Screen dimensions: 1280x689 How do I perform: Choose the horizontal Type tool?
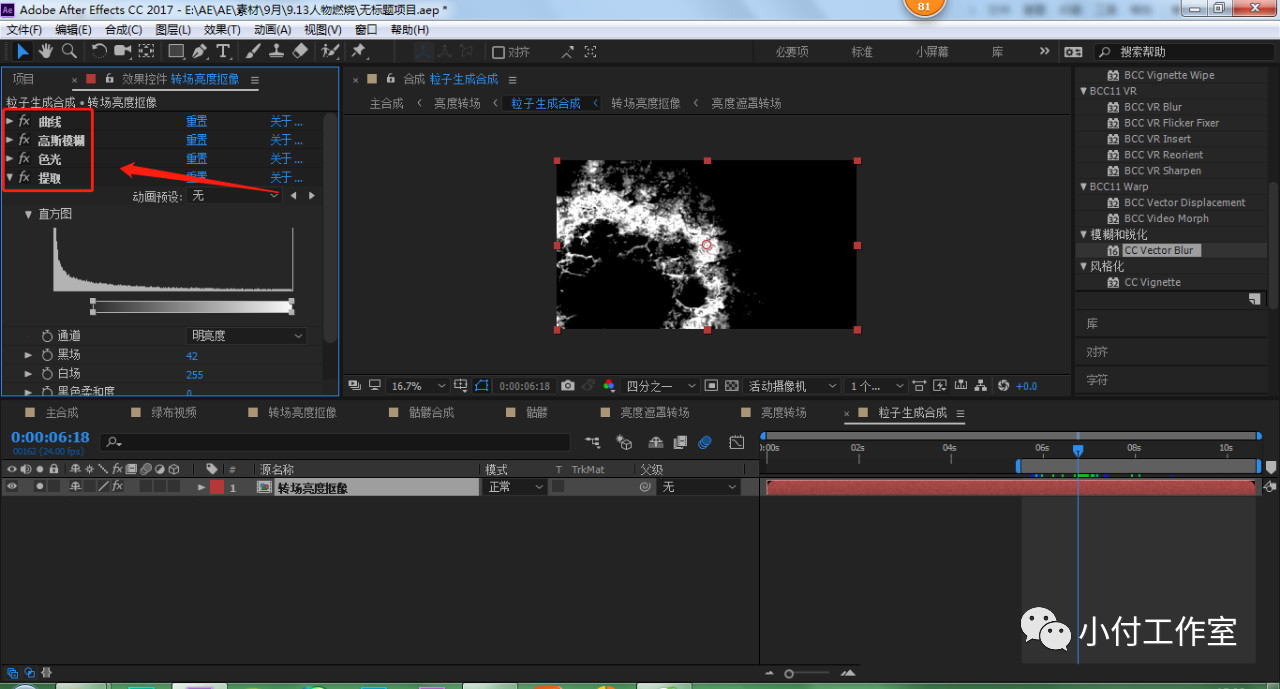click(x=222, y=51)
